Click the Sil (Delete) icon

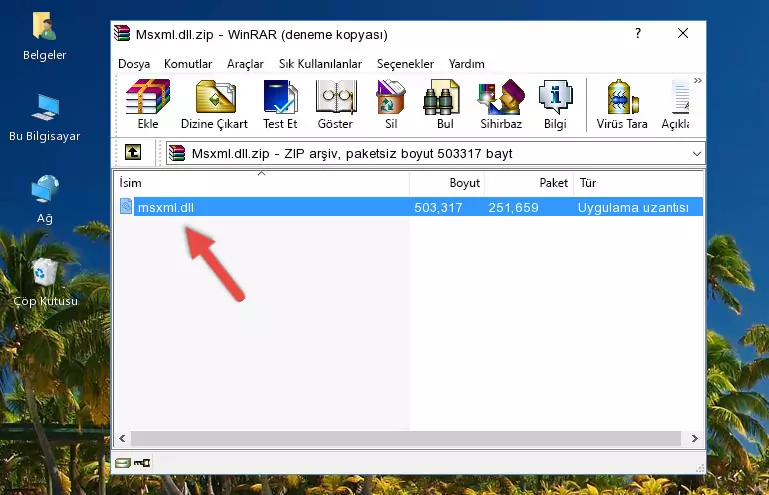pyautogui.click(x=391, y=104)
